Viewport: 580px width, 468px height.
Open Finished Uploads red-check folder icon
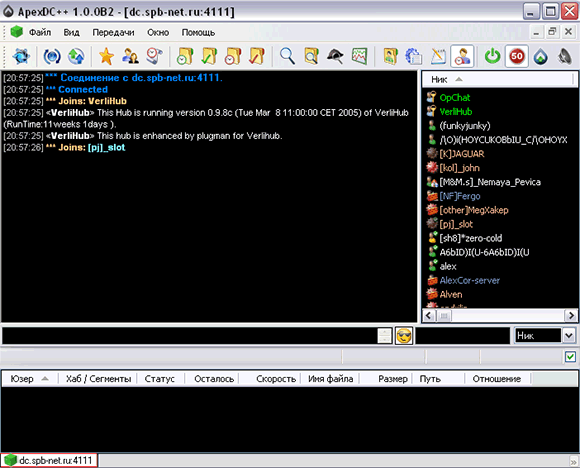pos(257,57)
